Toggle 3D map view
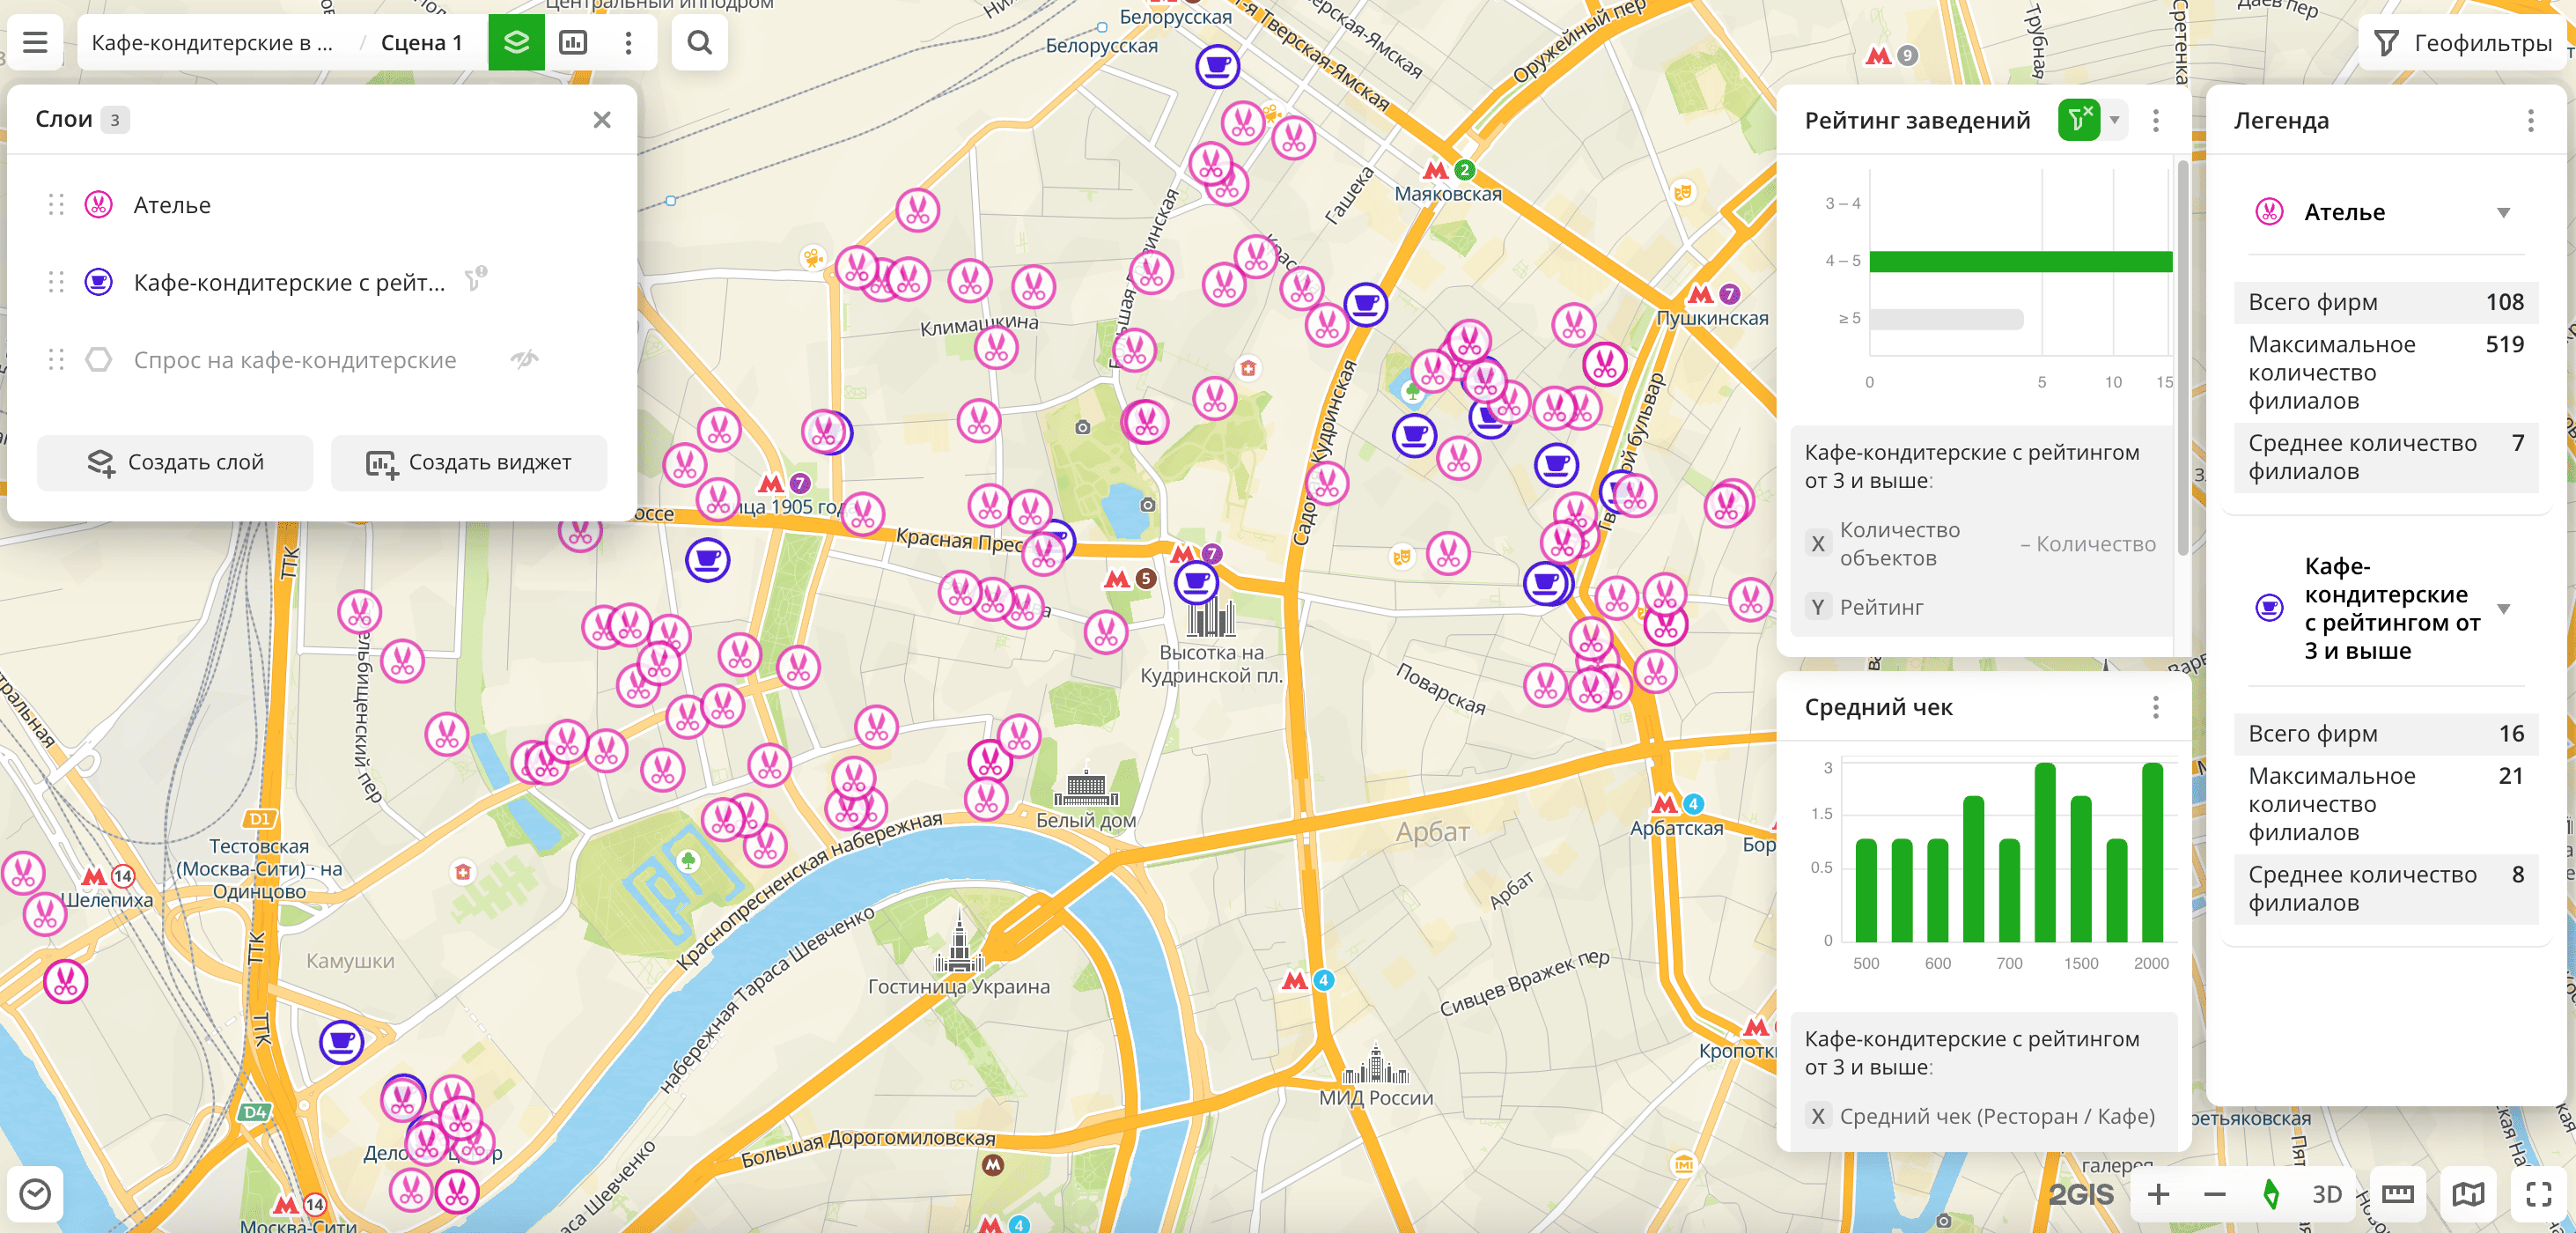Screen dimensions: 2576x1233 (2326, 1193)
